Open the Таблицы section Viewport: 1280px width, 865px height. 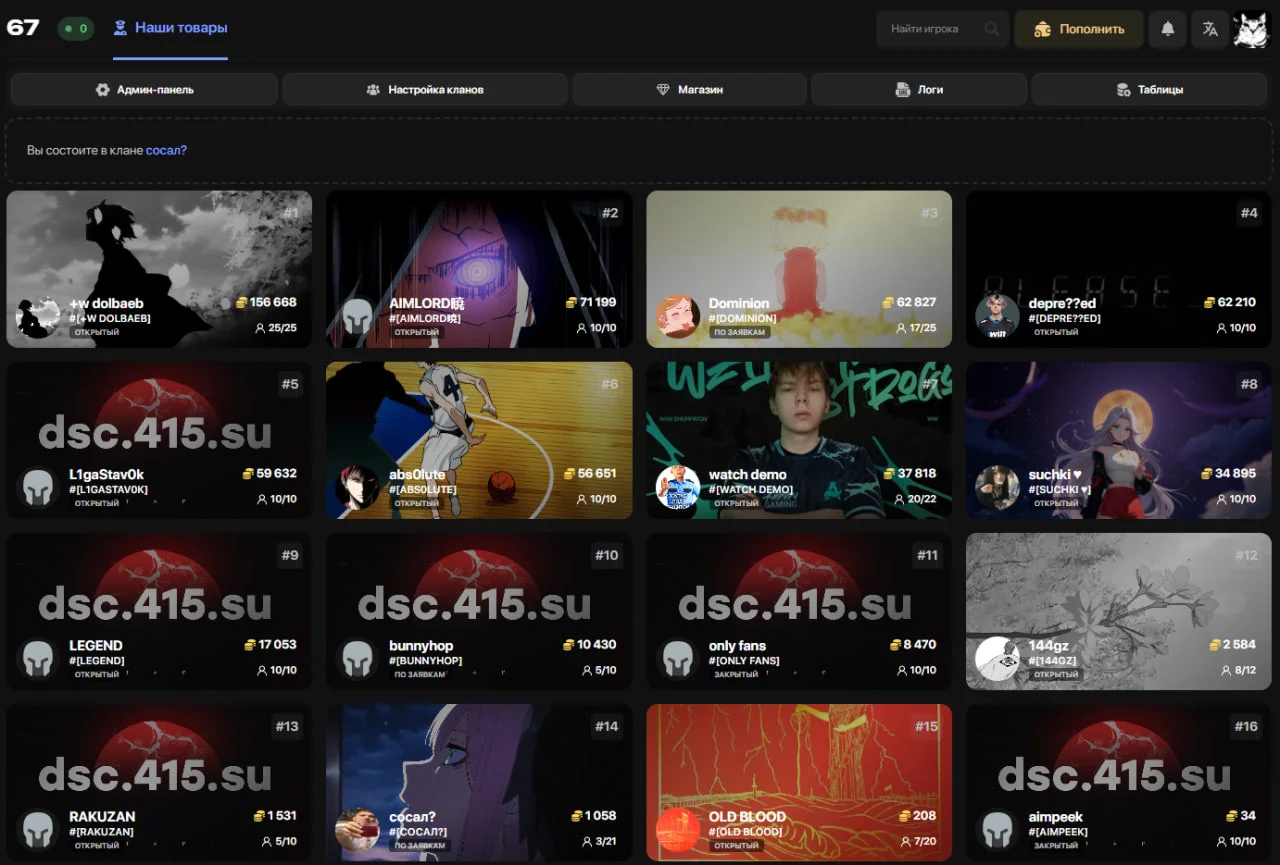pyautogui.click(x=1150, y=89)
